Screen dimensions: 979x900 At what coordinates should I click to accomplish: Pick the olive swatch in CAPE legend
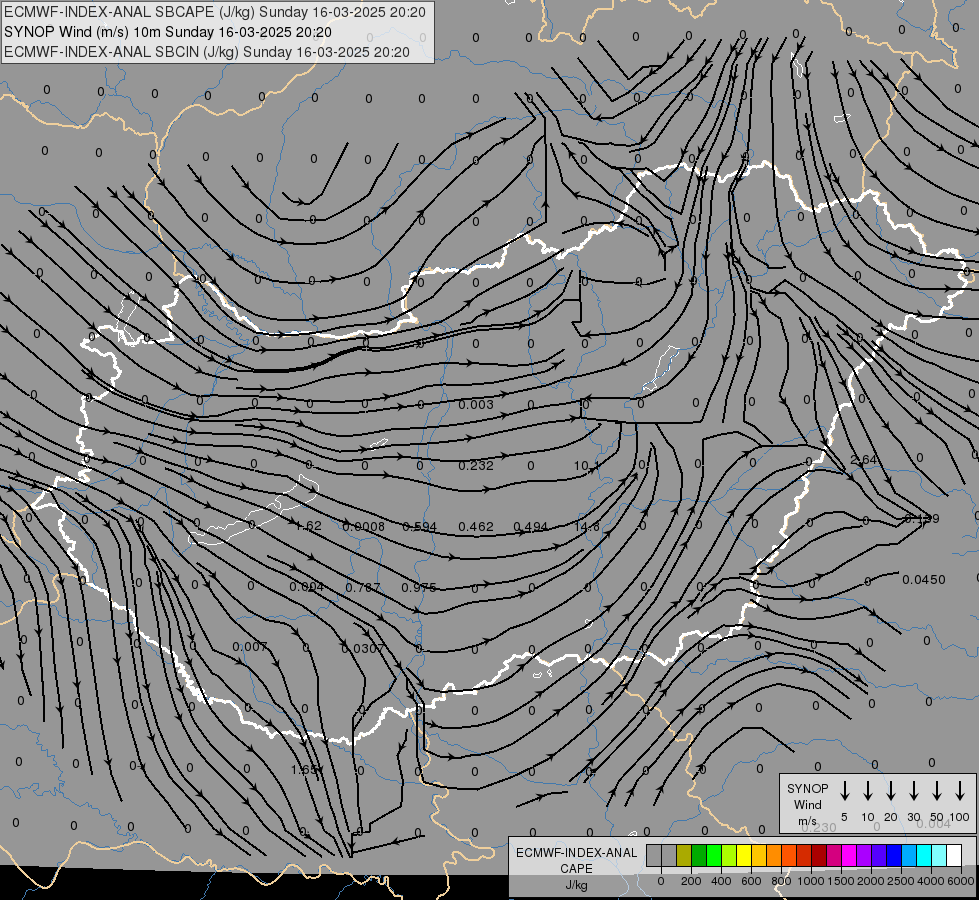point(684,855)
